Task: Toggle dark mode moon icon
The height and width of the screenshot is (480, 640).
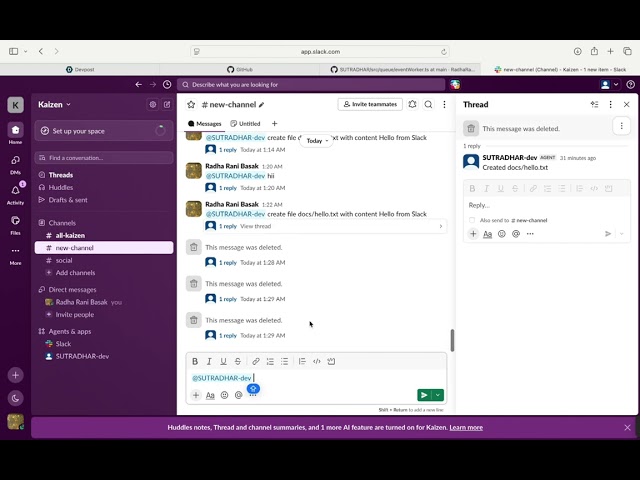Action: (16, 398)
